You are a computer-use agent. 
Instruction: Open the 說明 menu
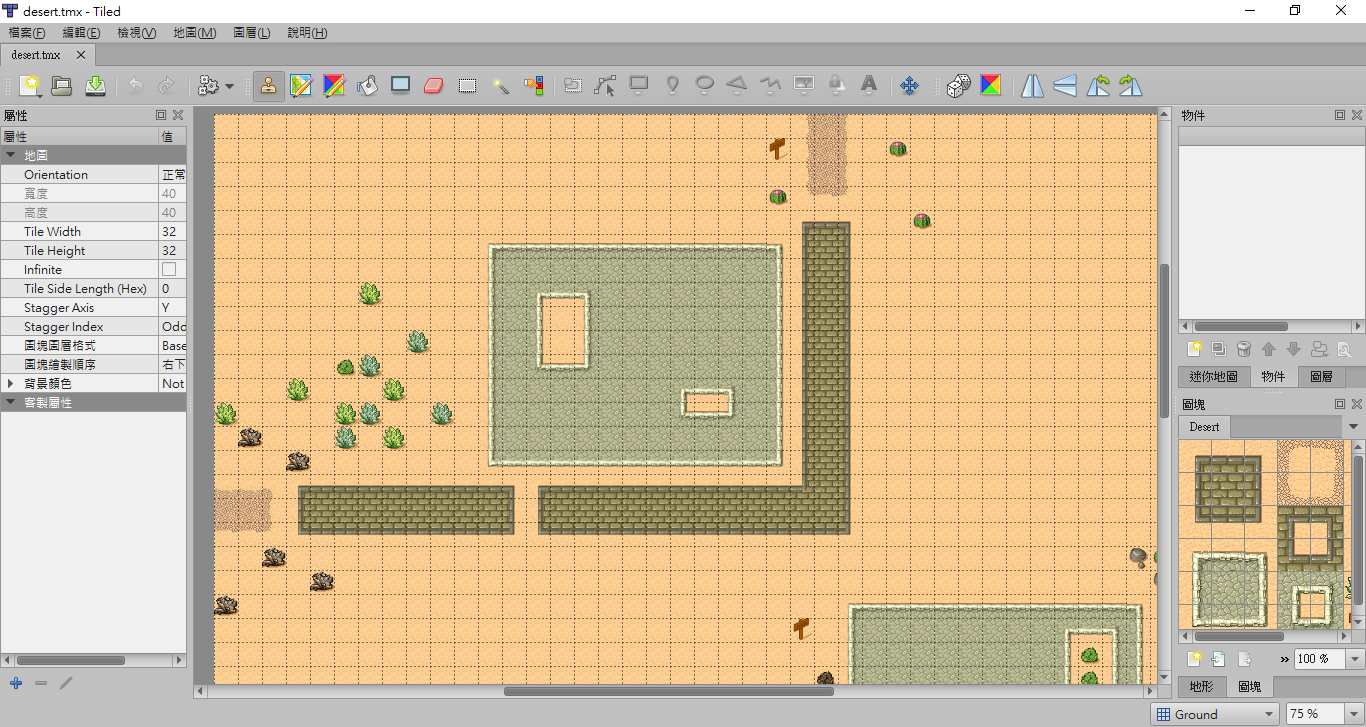pos(307,33)
